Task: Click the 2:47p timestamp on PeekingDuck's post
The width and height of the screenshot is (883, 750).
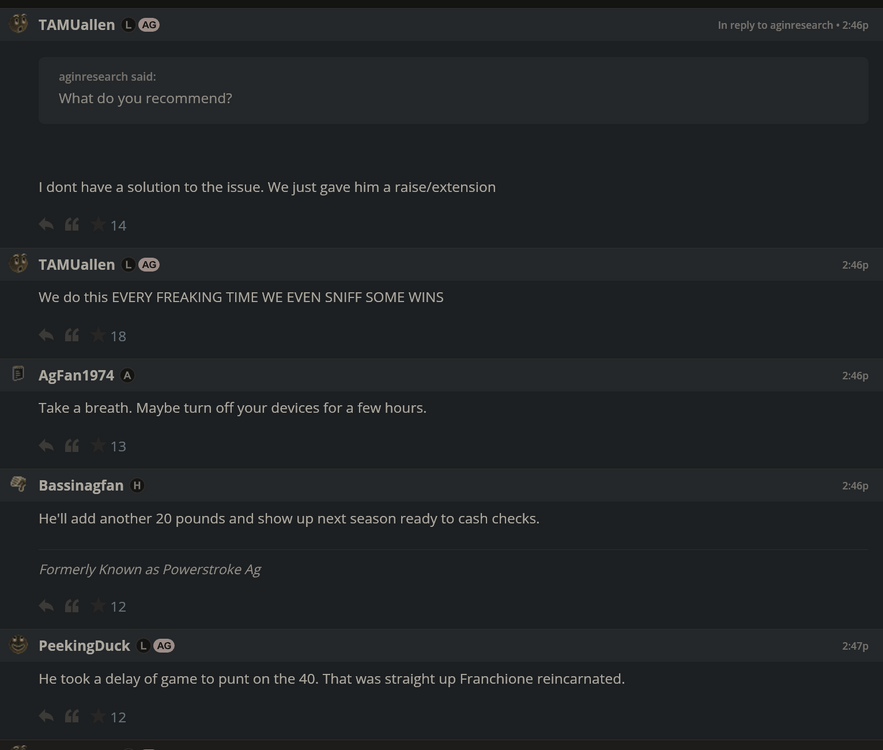Action: pos(858,645)
